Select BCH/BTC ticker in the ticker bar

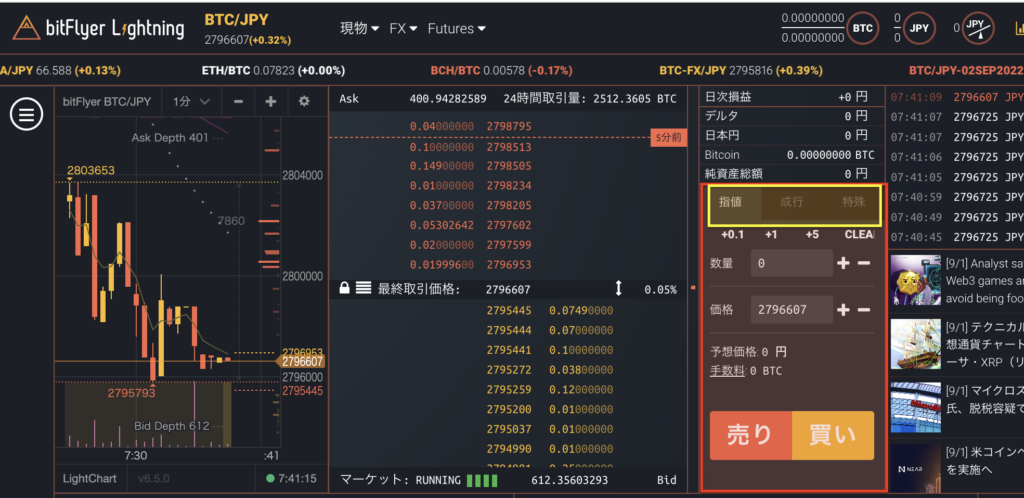[501, 70]
